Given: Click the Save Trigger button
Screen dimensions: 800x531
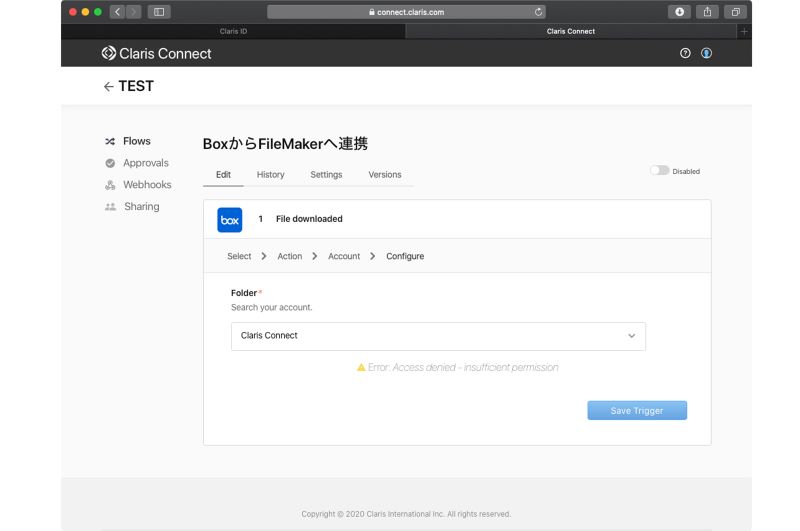Looking at the screenshot, I should [637, 411].
